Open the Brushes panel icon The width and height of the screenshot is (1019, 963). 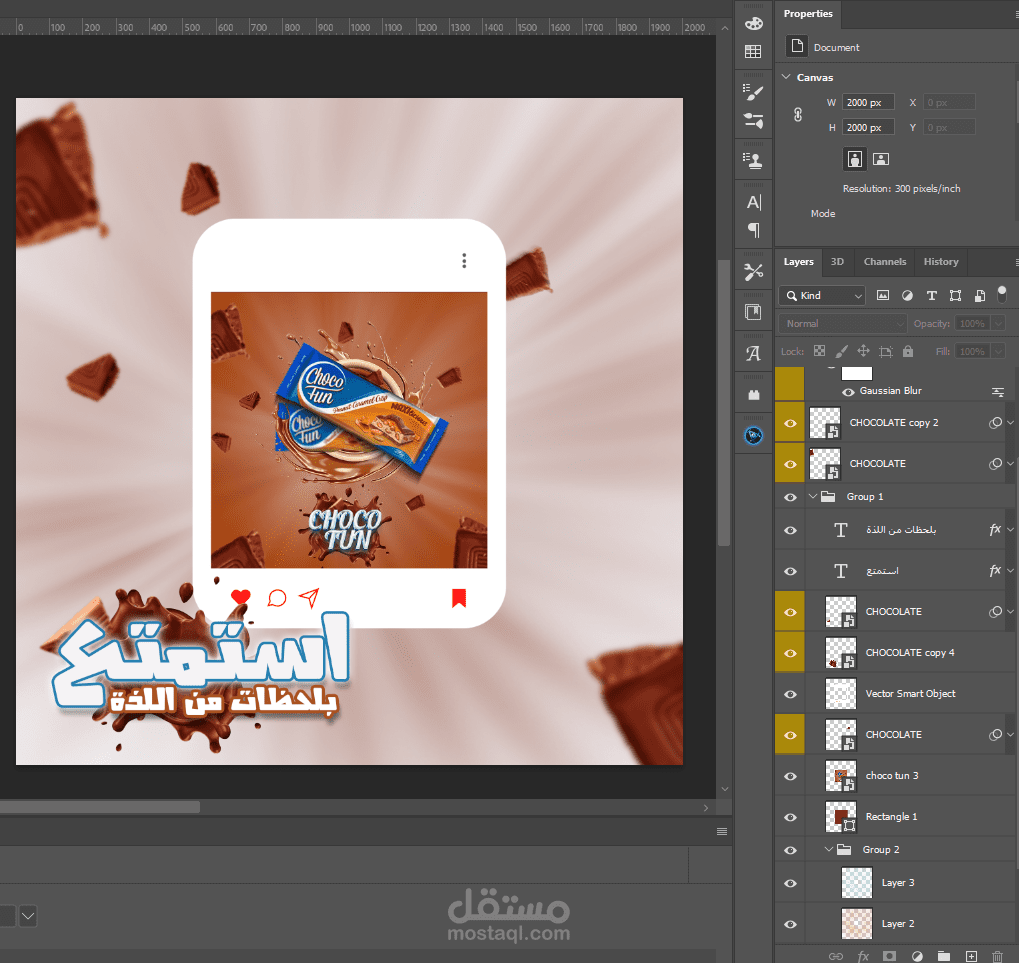click(753, 120)
